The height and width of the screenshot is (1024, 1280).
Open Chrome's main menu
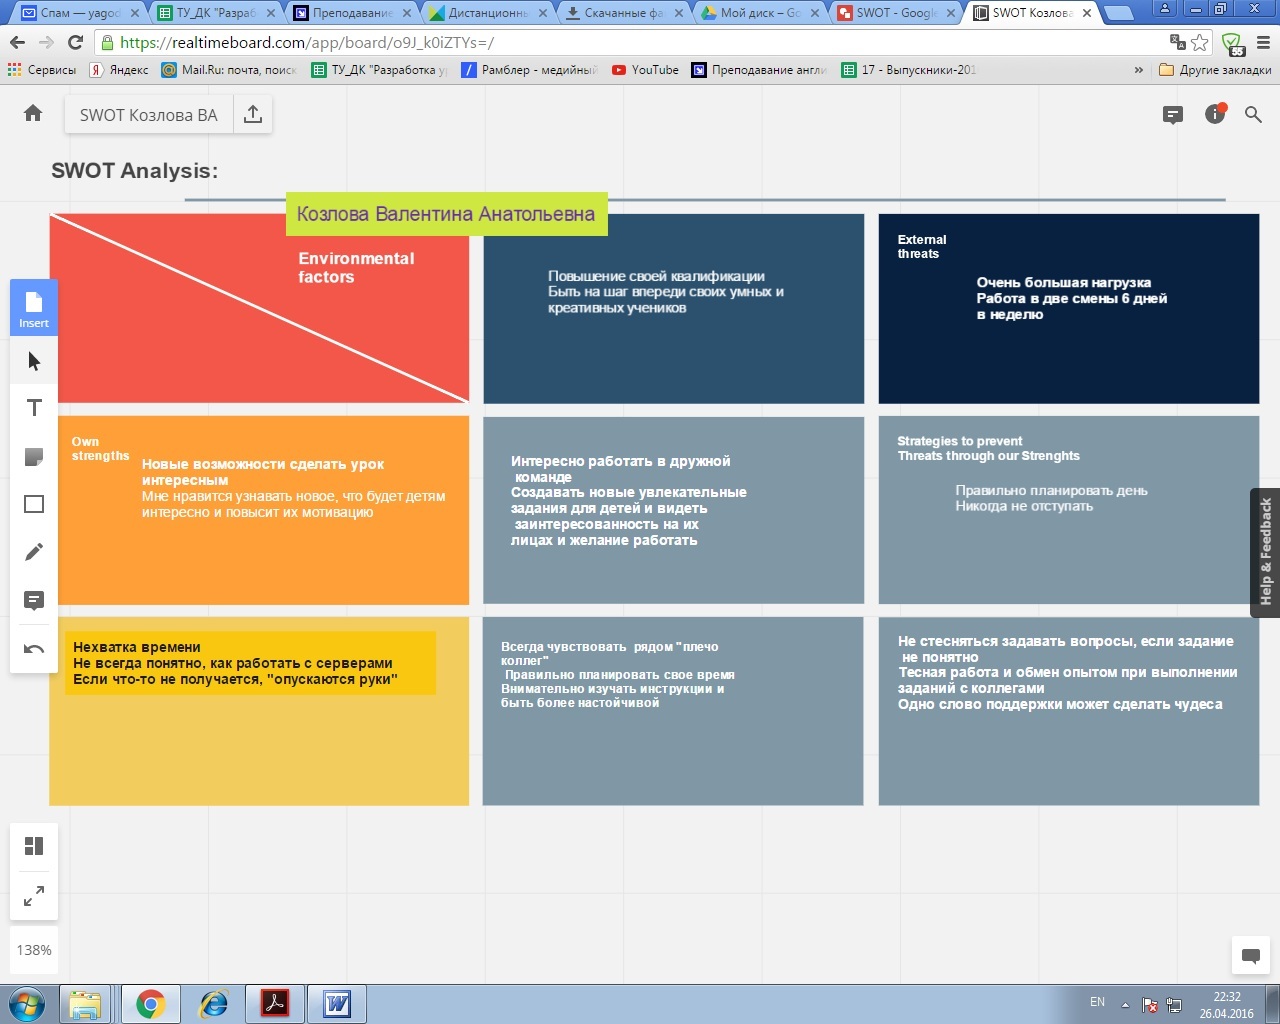[x=1263, y=43]
